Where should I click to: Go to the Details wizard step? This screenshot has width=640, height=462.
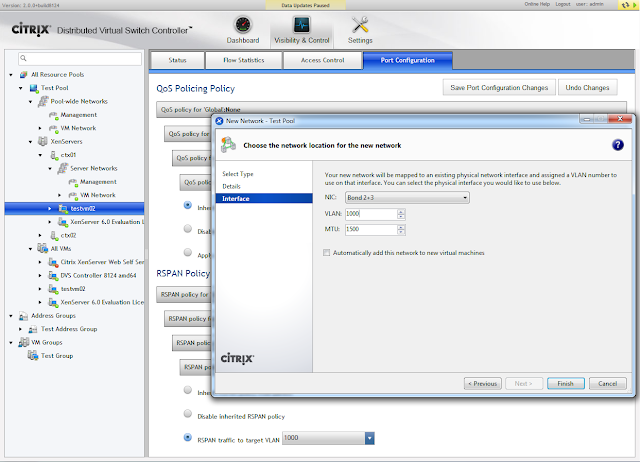click(x=231, y=186)
